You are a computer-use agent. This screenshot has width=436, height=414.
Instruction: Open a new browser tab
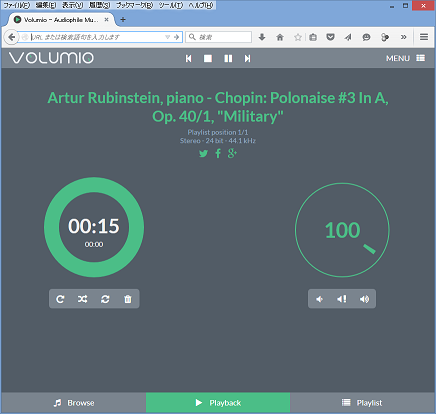click(123, 20)
